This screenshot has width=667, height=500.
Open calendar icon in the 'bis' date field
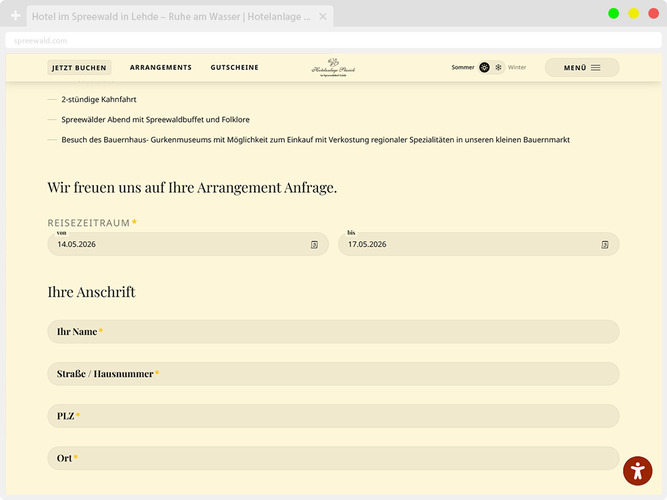pos(605,244)
